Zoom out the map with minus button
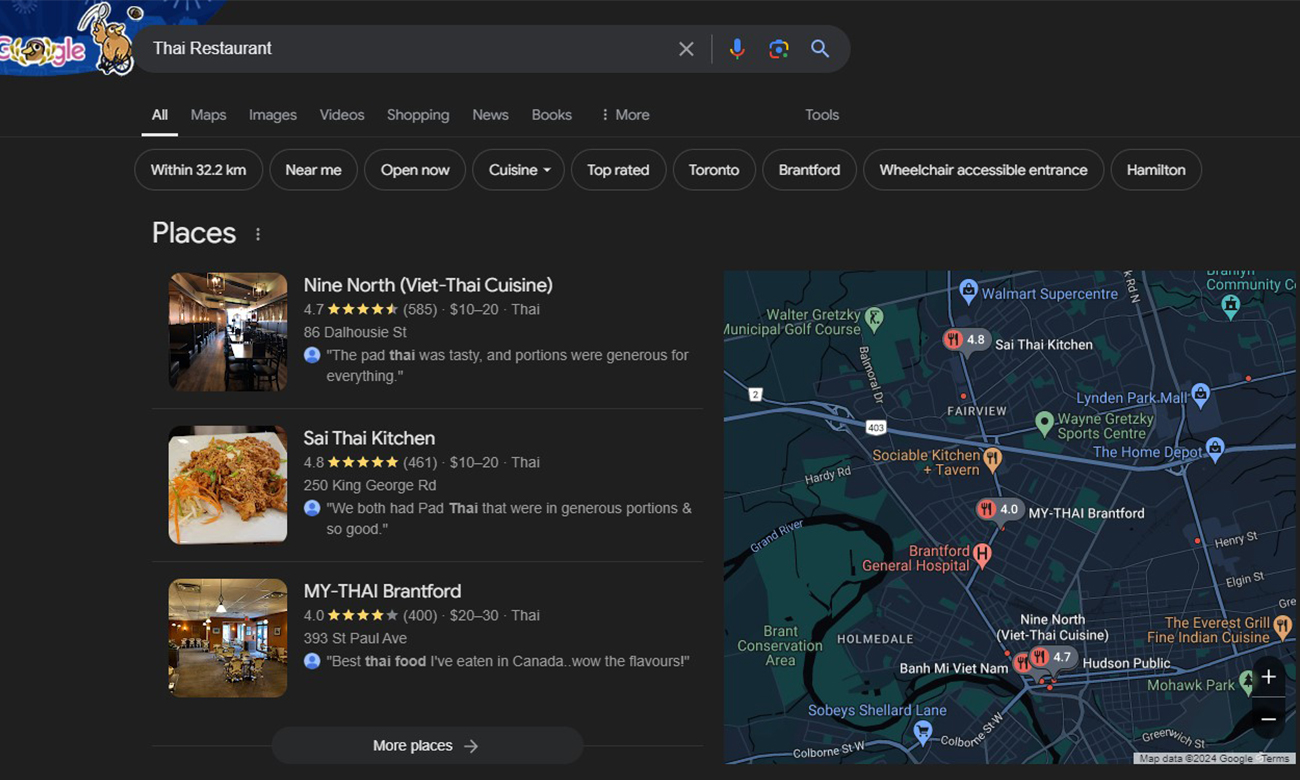 coord(1268,719)
